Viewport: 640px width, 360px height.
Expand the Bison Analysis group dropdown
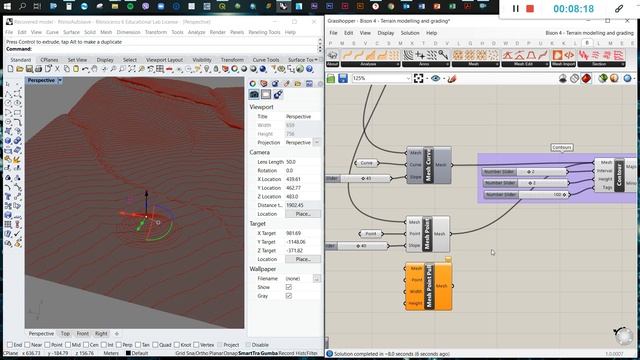click(x=398, y=64)
